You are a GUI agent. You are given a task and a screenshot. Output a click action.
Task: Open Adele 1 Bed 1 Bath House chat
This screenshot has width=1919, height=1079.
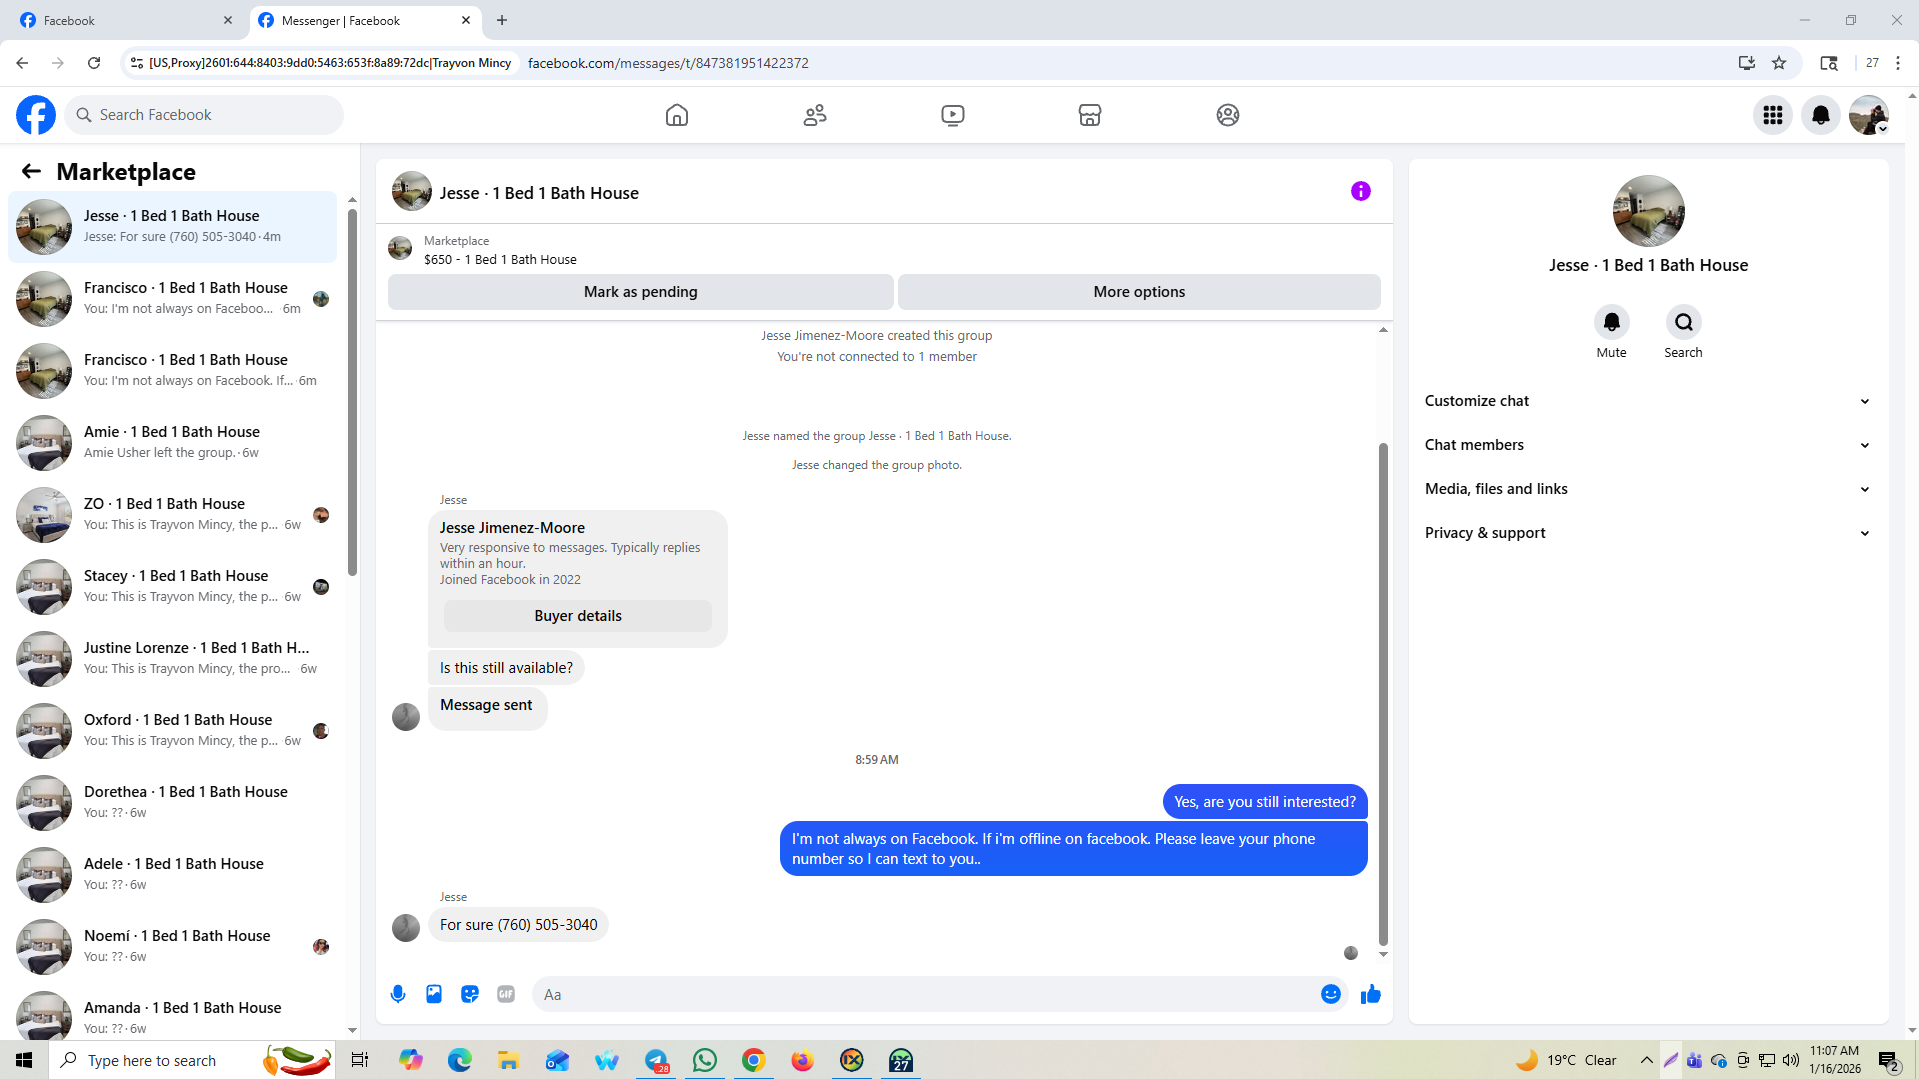point(173,875)
